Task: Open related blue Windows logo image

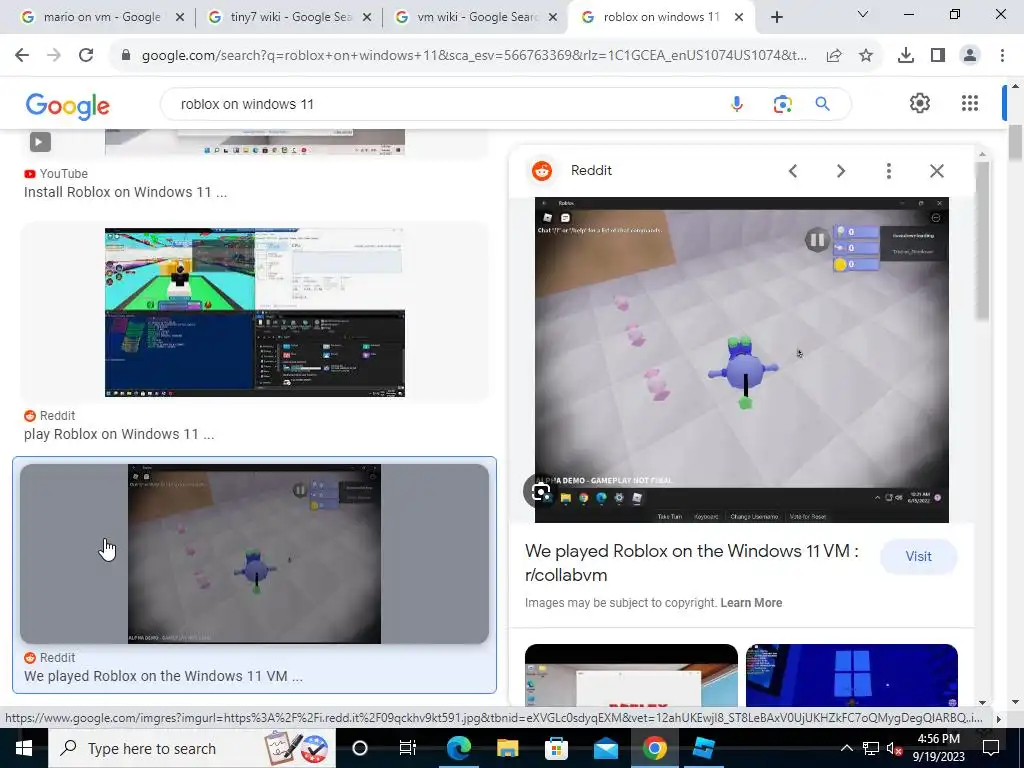Action: pyautogui.click(x=852, y=675)
